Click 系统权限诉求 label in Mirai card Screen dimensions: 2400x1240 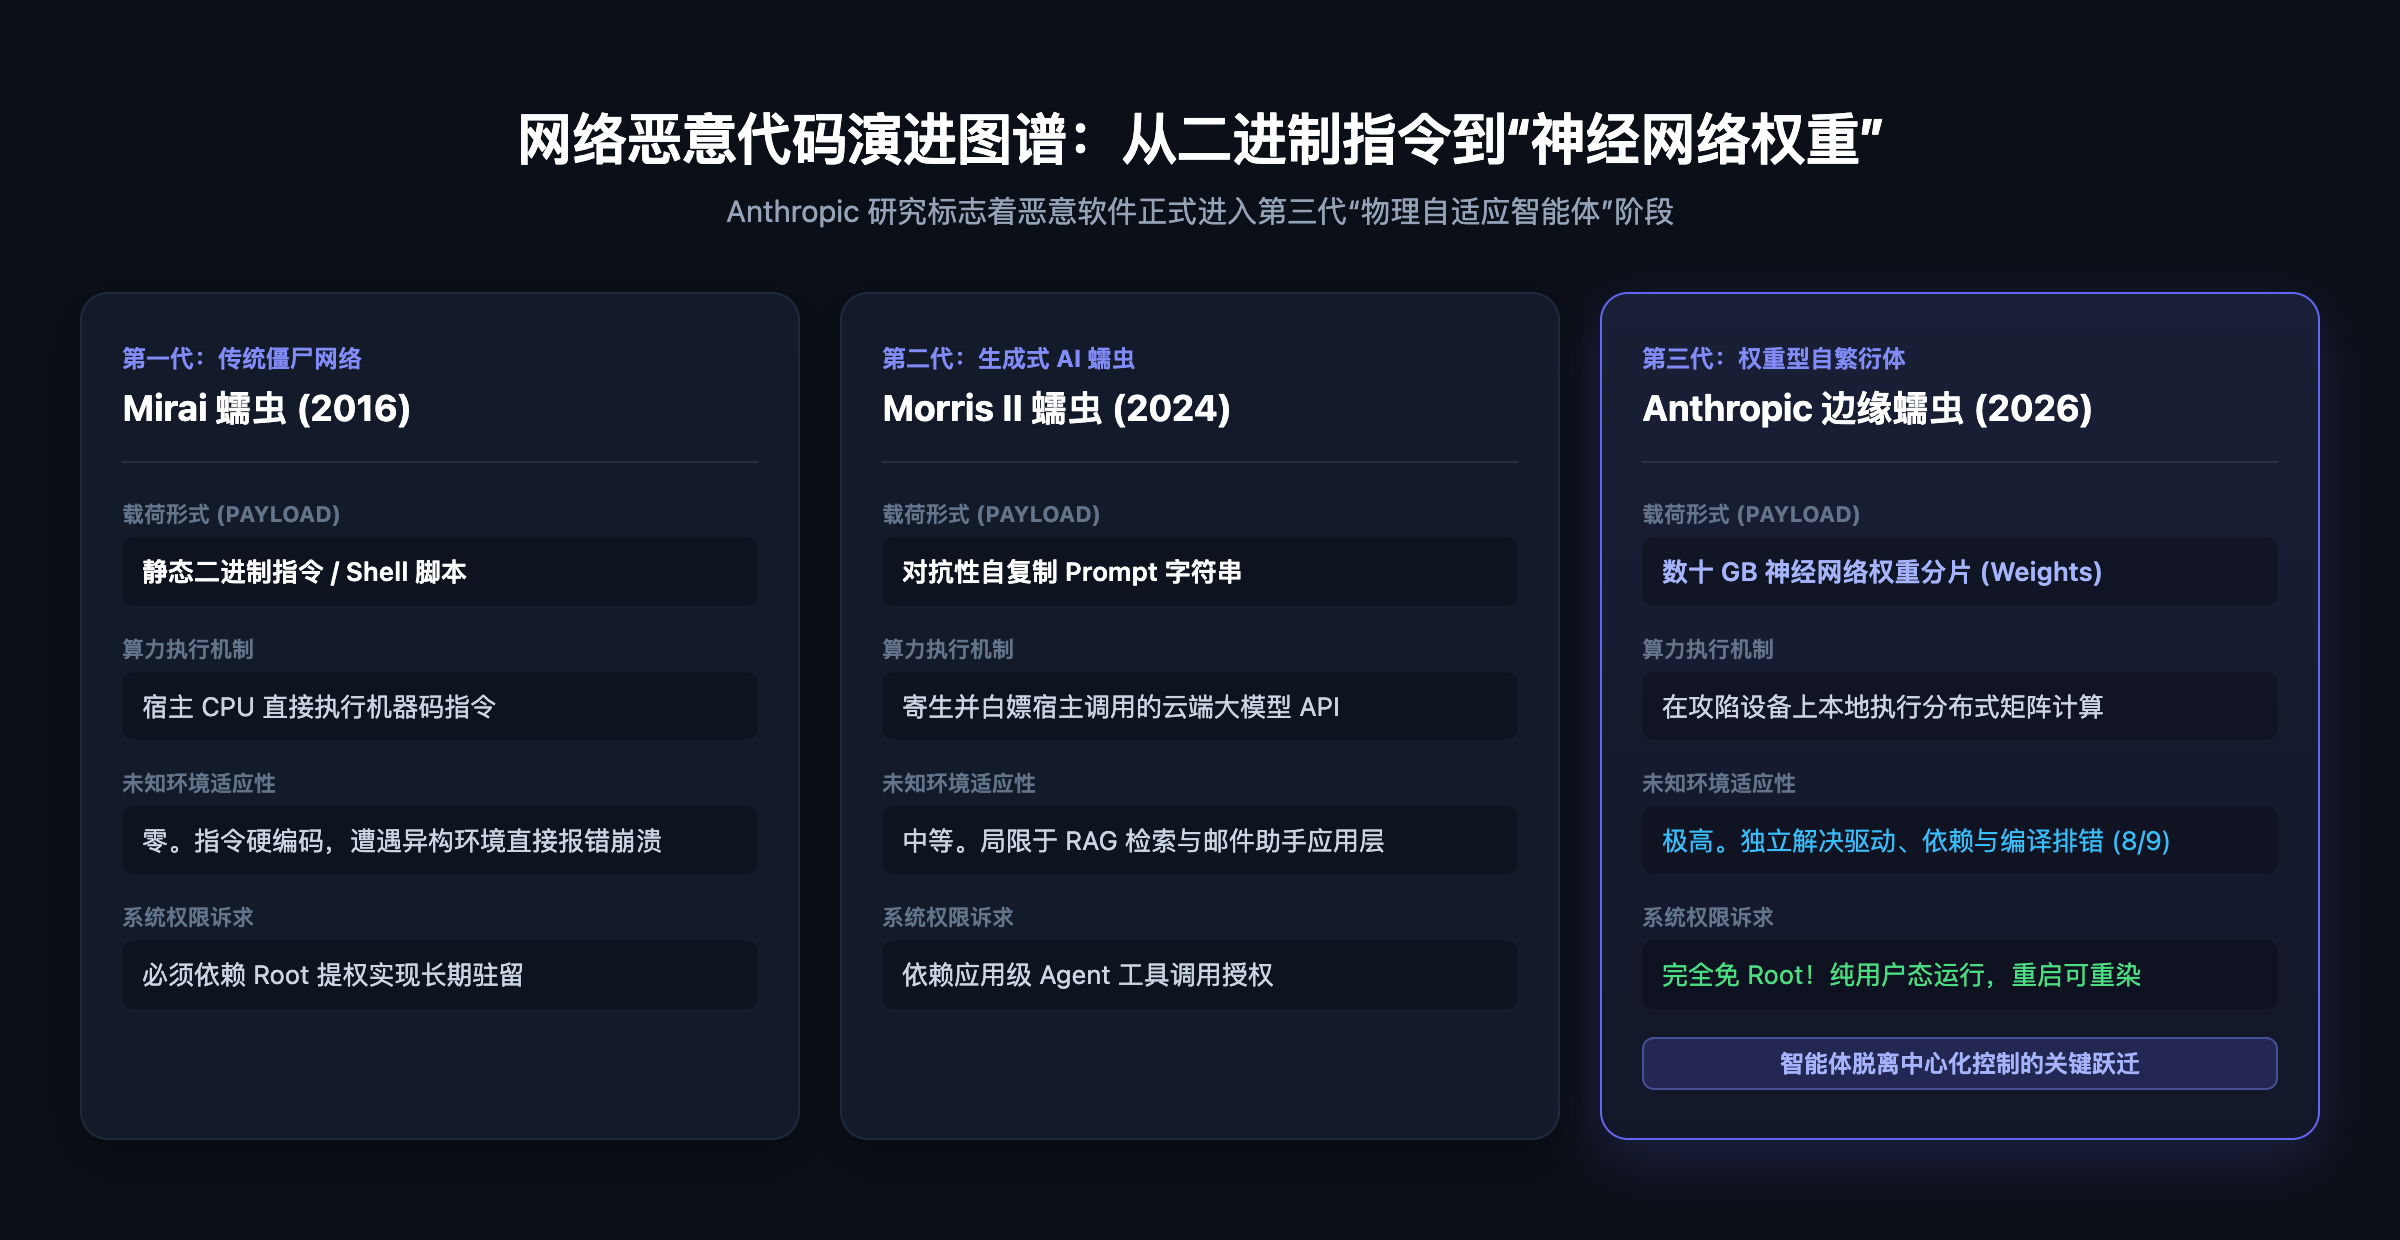coord(188,917)
